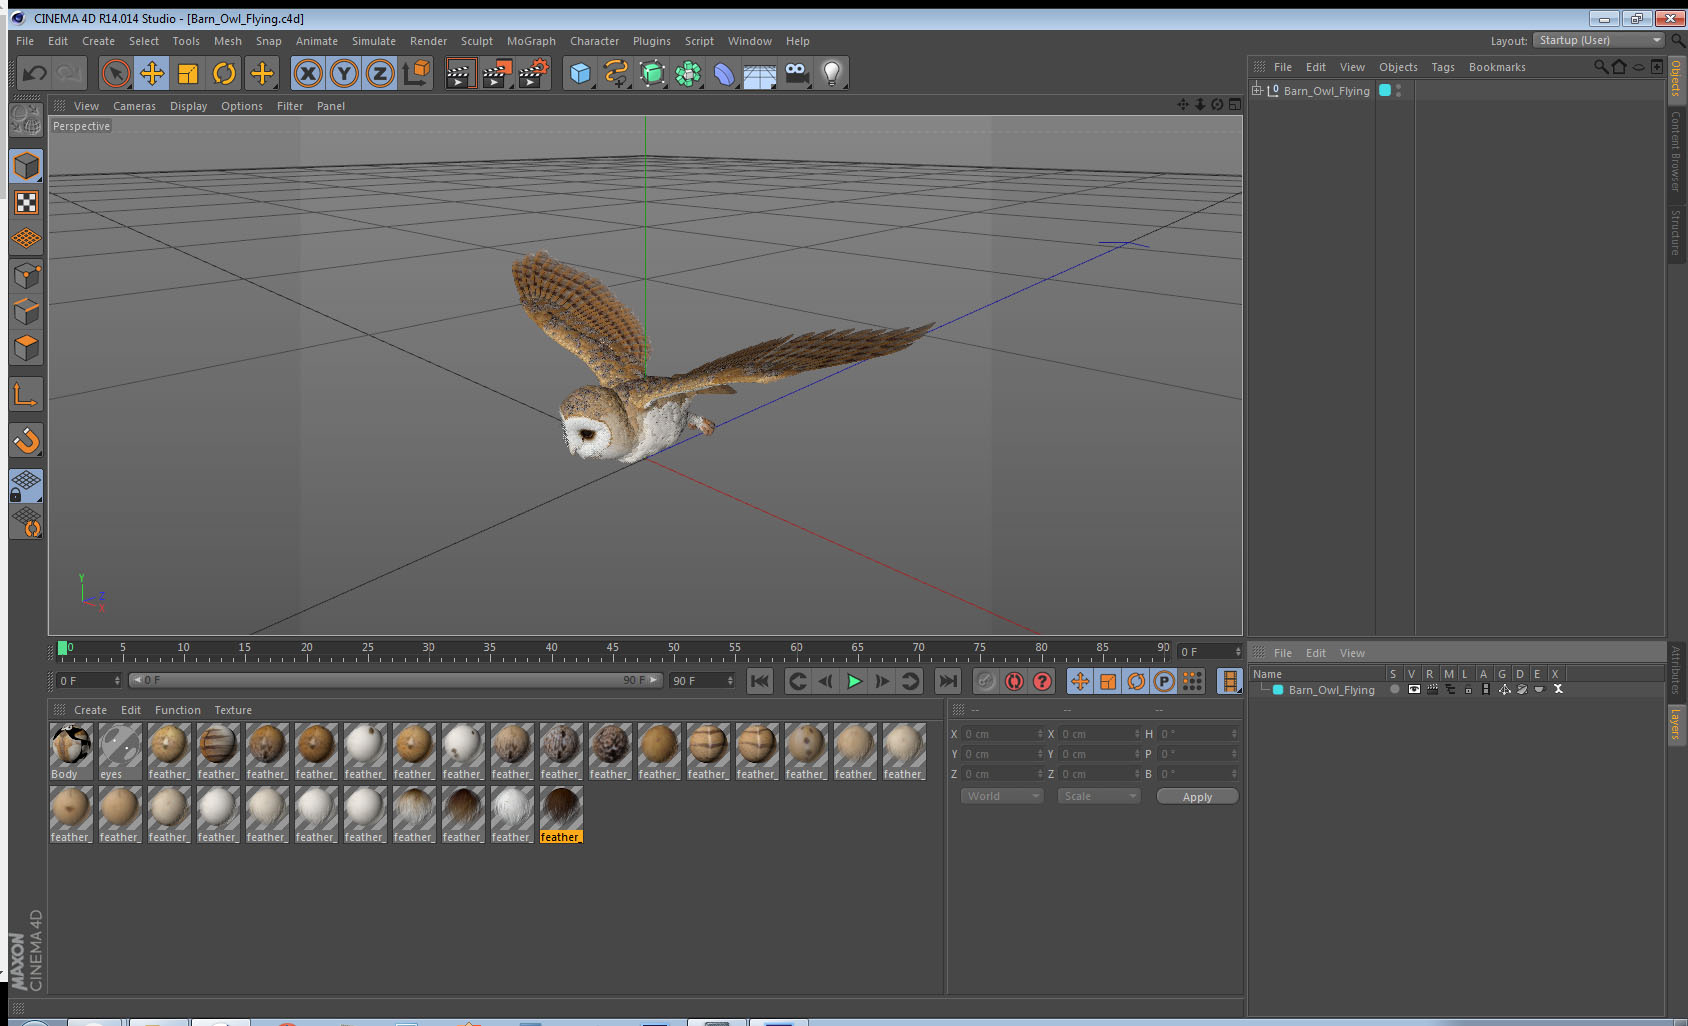Click the Apply button
The height and width of the screenshot is (1026, 1688).
click(x=1197, y=797)
